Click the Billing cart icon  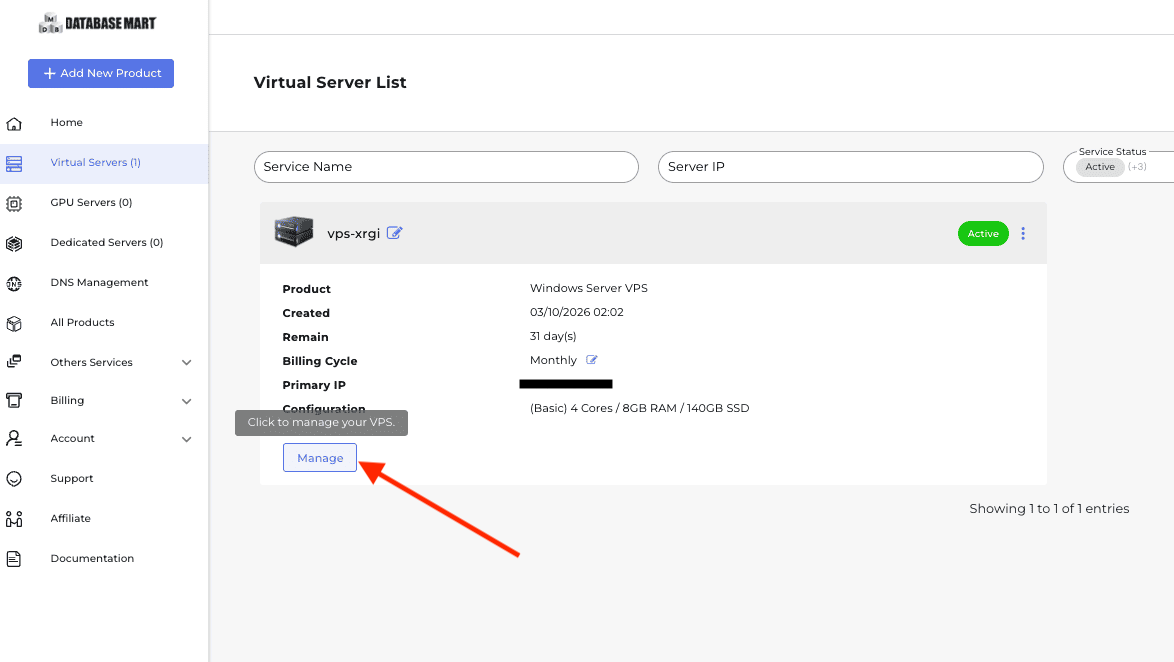[x=14, y=400]
